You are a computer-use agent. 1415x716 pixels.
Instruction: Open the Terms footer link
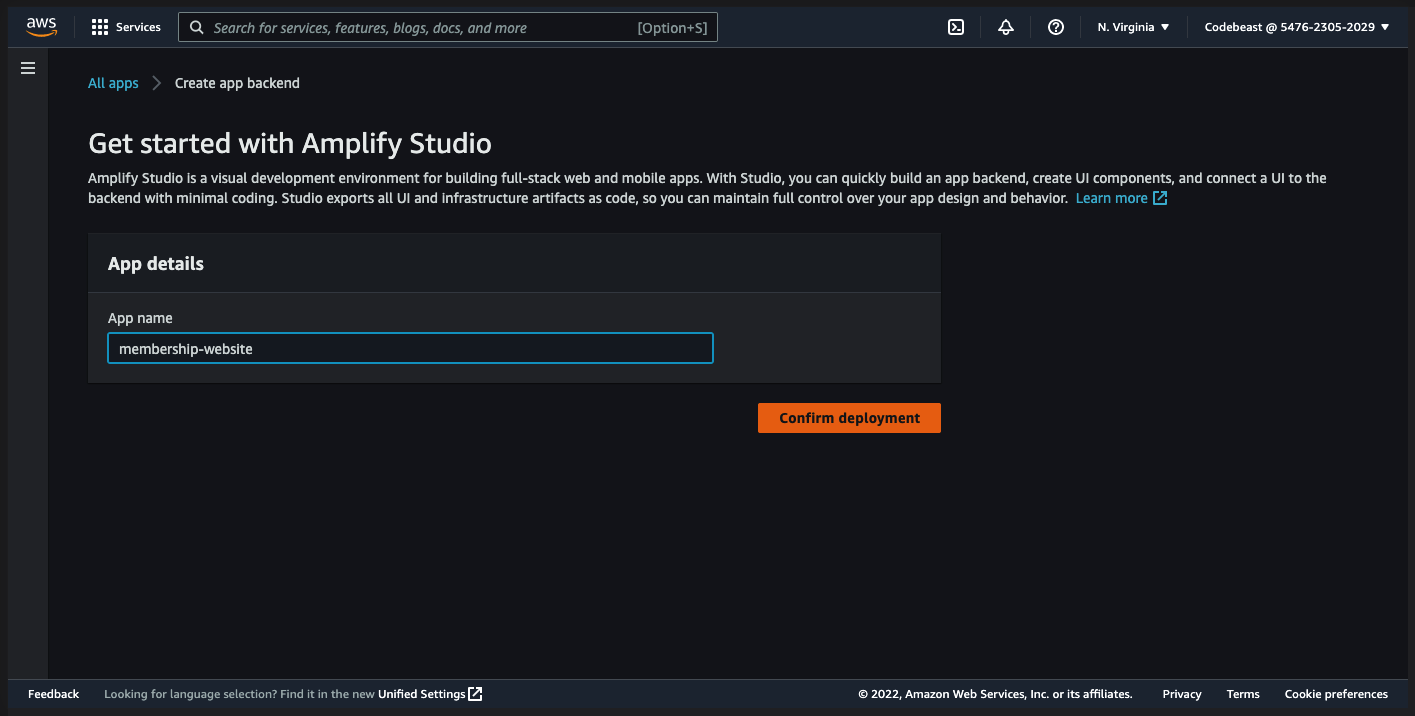1243,694
